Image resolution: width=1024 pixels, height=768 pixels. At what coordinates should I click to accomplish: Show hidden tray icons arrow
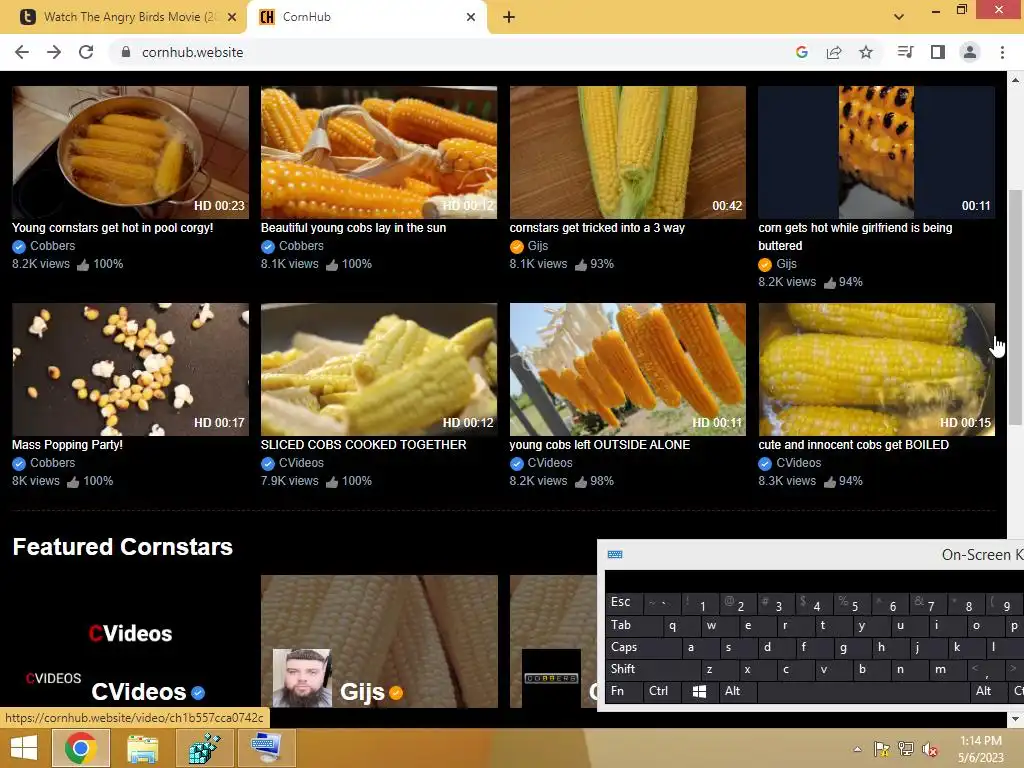click(x=857, y=749)
